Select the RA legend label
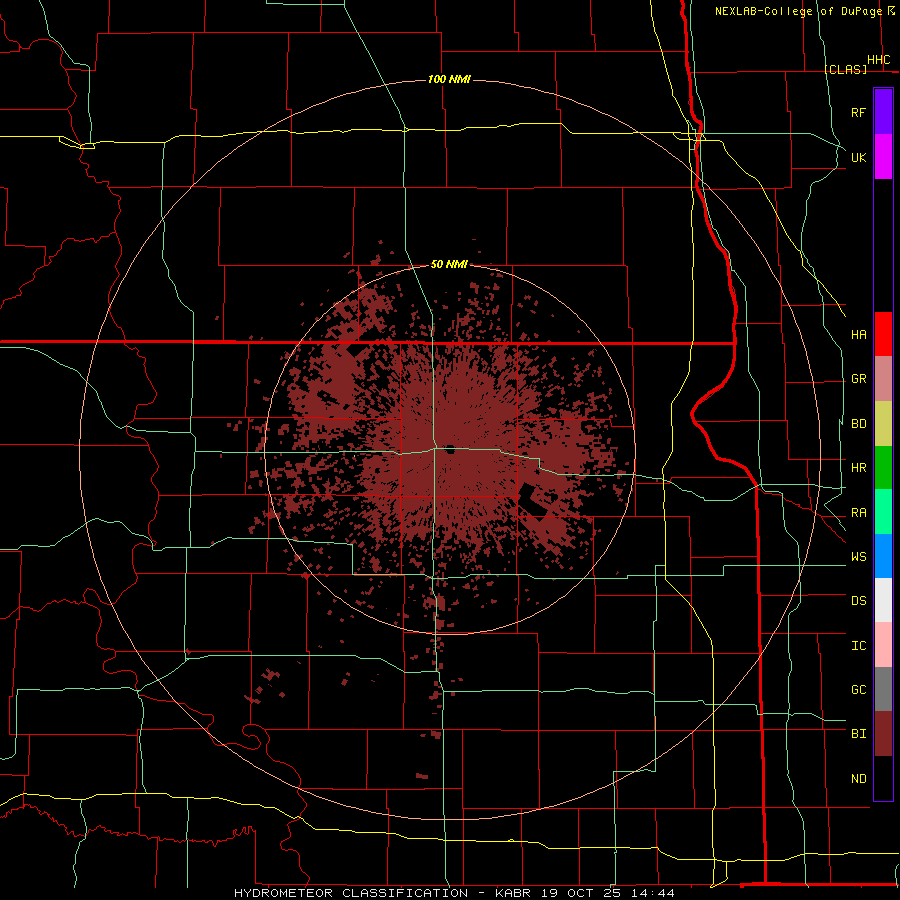Screen dimensions: 900x900 pyautogui.click(x=858, y=513)
